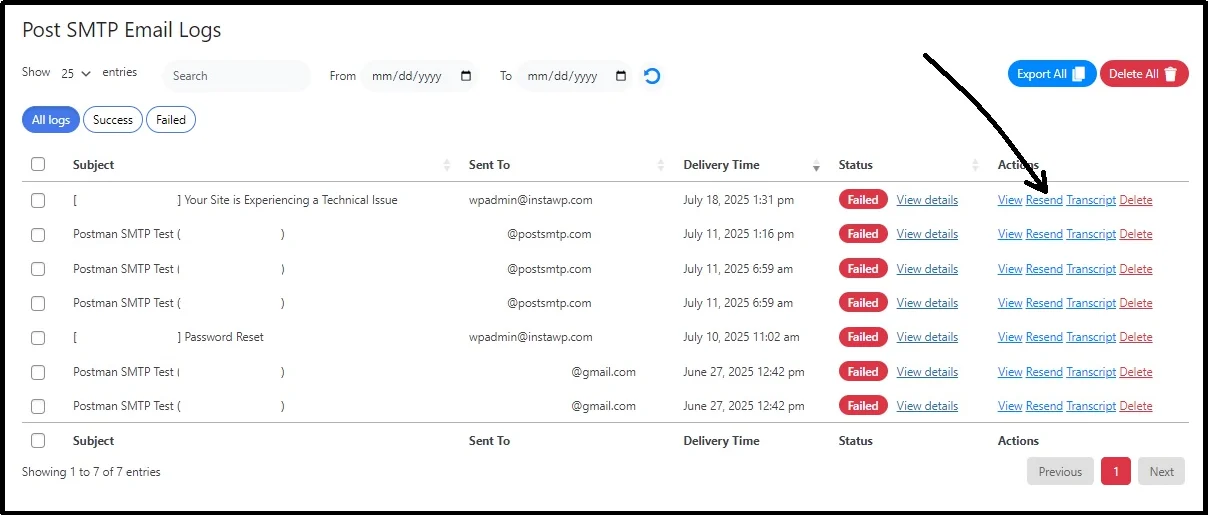The image size is (1208, 515).
Task: Go to the Next page
Action: point(1161,472)
